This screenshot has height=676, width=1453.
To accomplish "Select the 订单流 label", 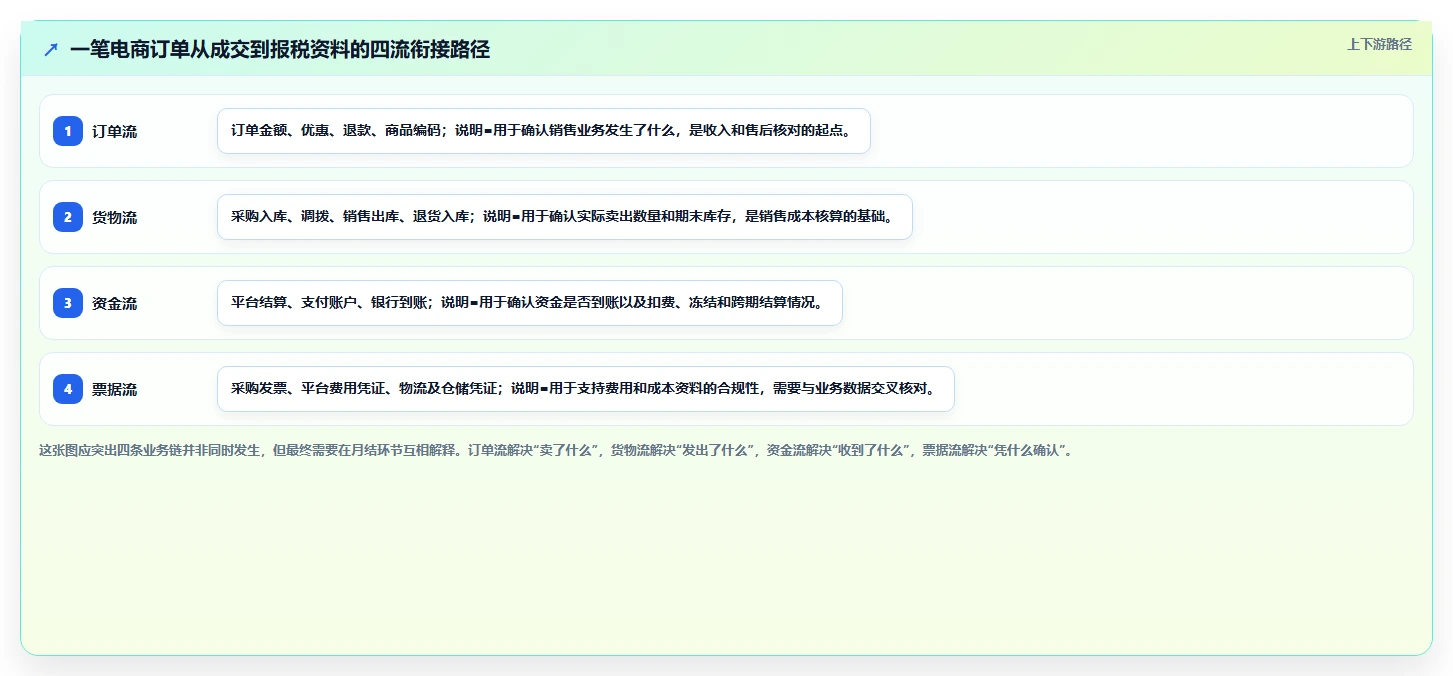I will click(115, 131).
